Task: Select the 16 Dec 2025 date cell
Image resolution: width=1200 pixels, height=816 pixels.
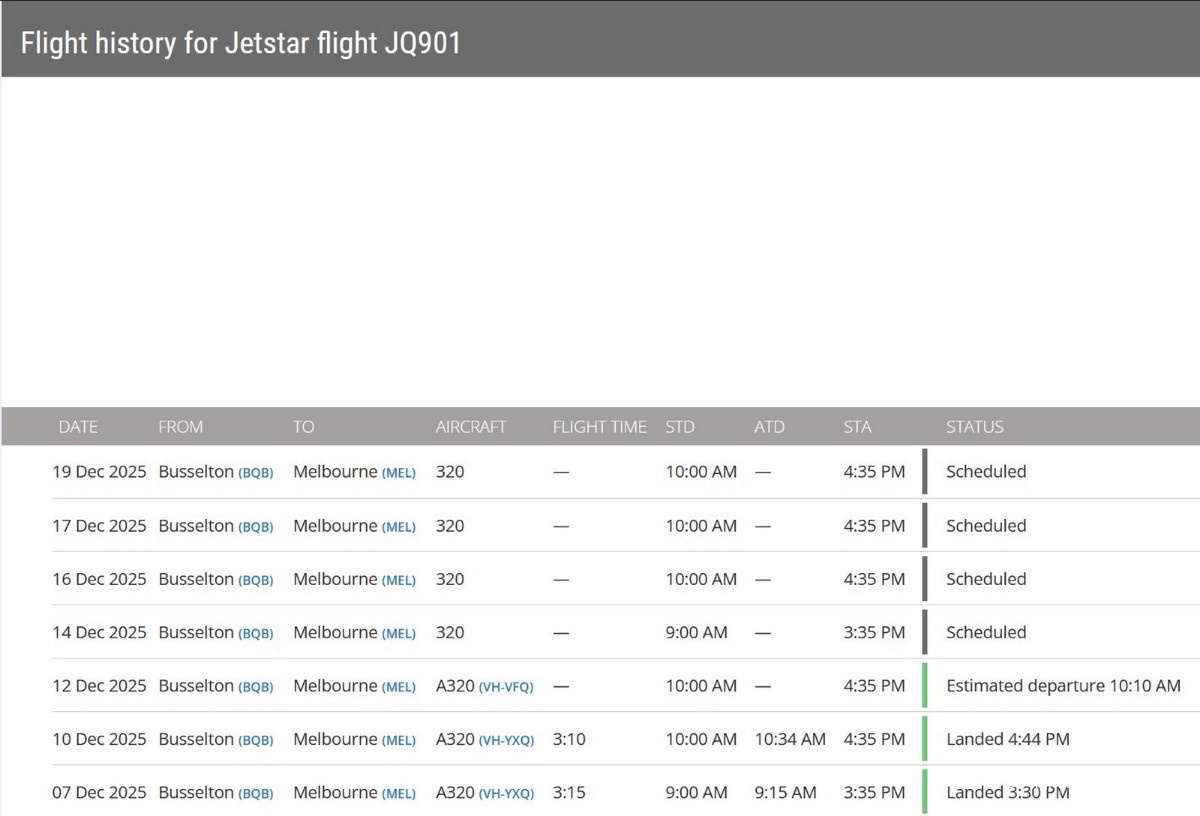Action: [x=99, y=579]
